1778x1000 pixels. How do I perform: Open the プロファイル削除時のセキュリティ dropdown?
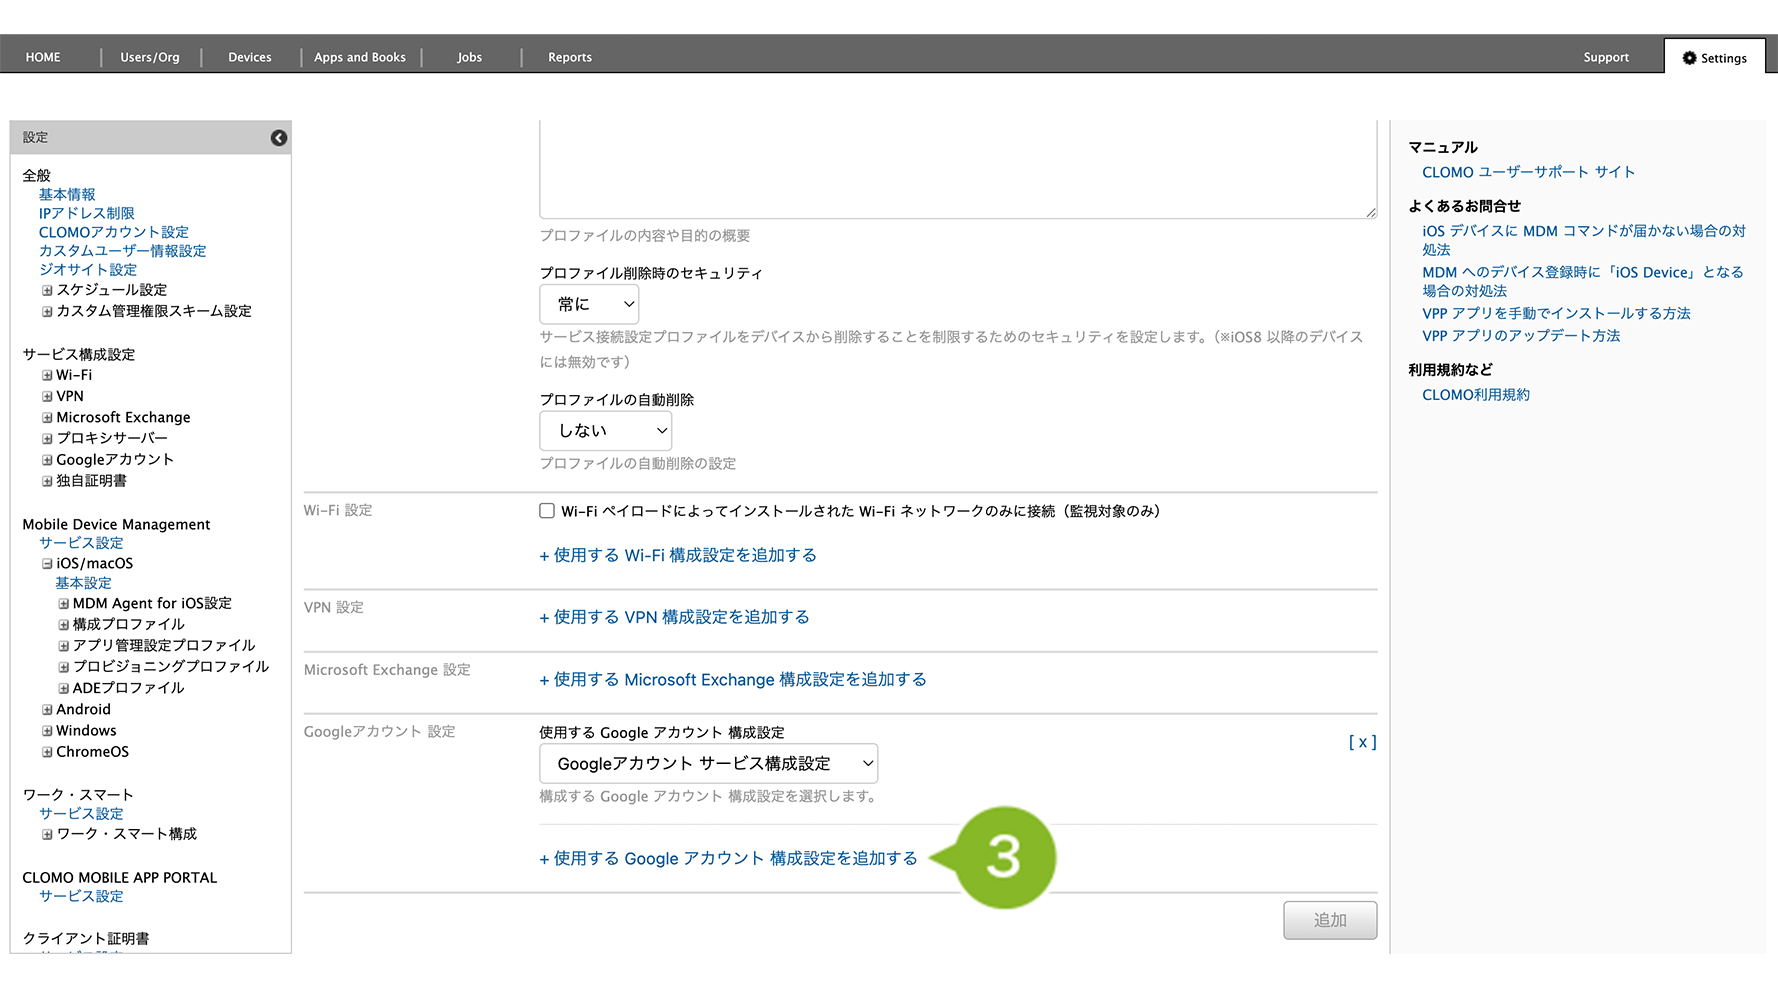pos(589,304)
